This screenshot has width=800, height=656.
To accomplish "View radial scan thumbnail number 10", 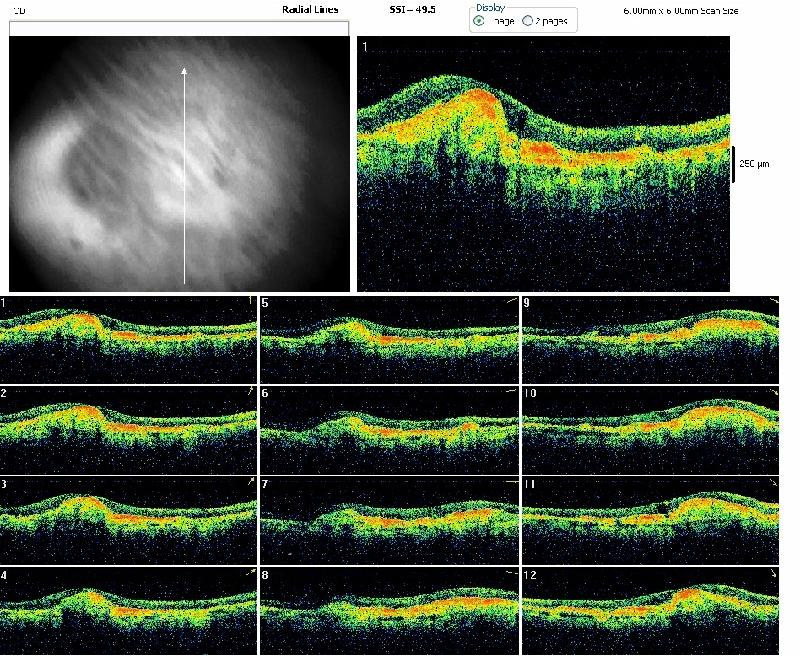I will pyautogui.click(x=650, y=429).
